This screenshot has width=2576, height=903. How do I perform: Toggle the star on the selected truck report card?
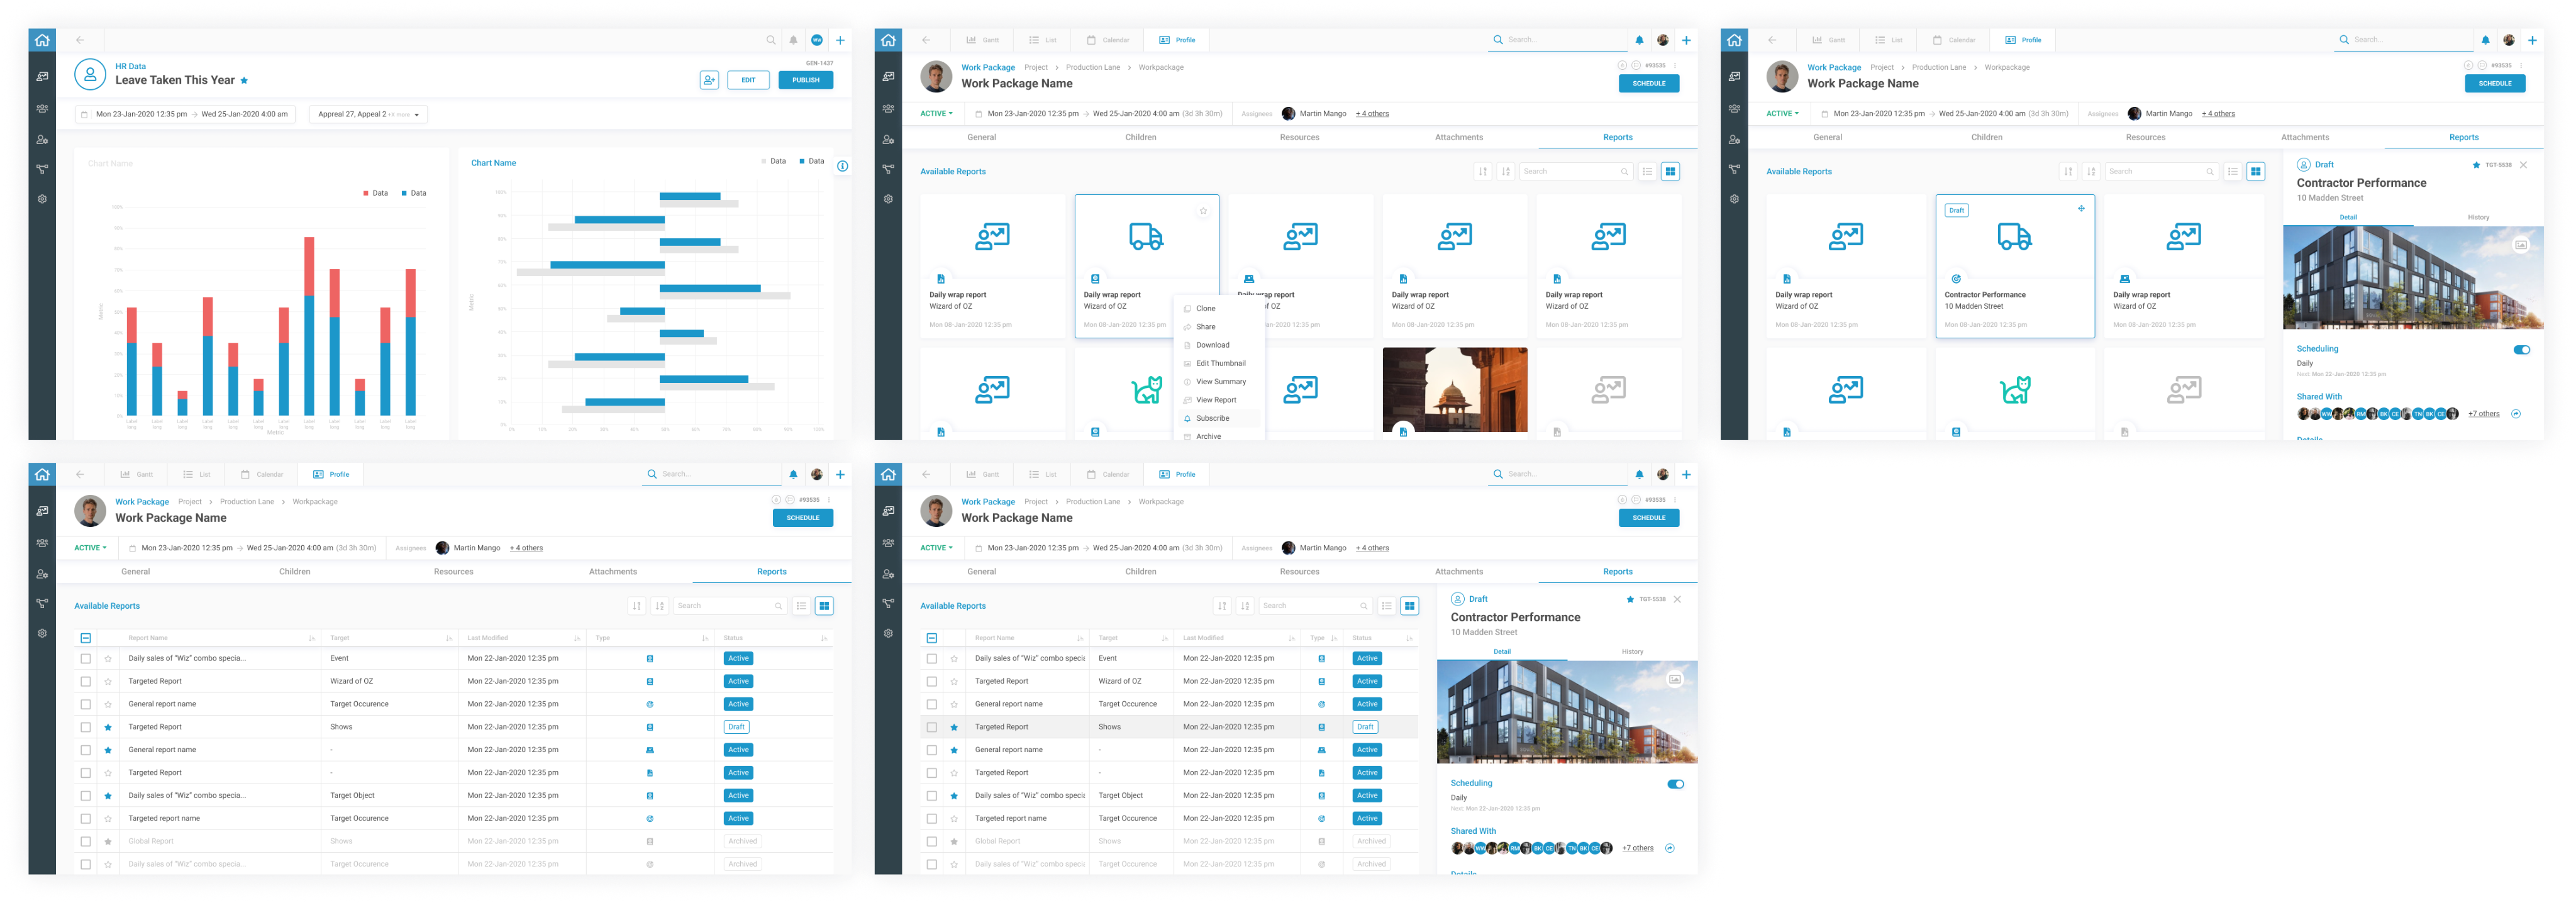1203,211
